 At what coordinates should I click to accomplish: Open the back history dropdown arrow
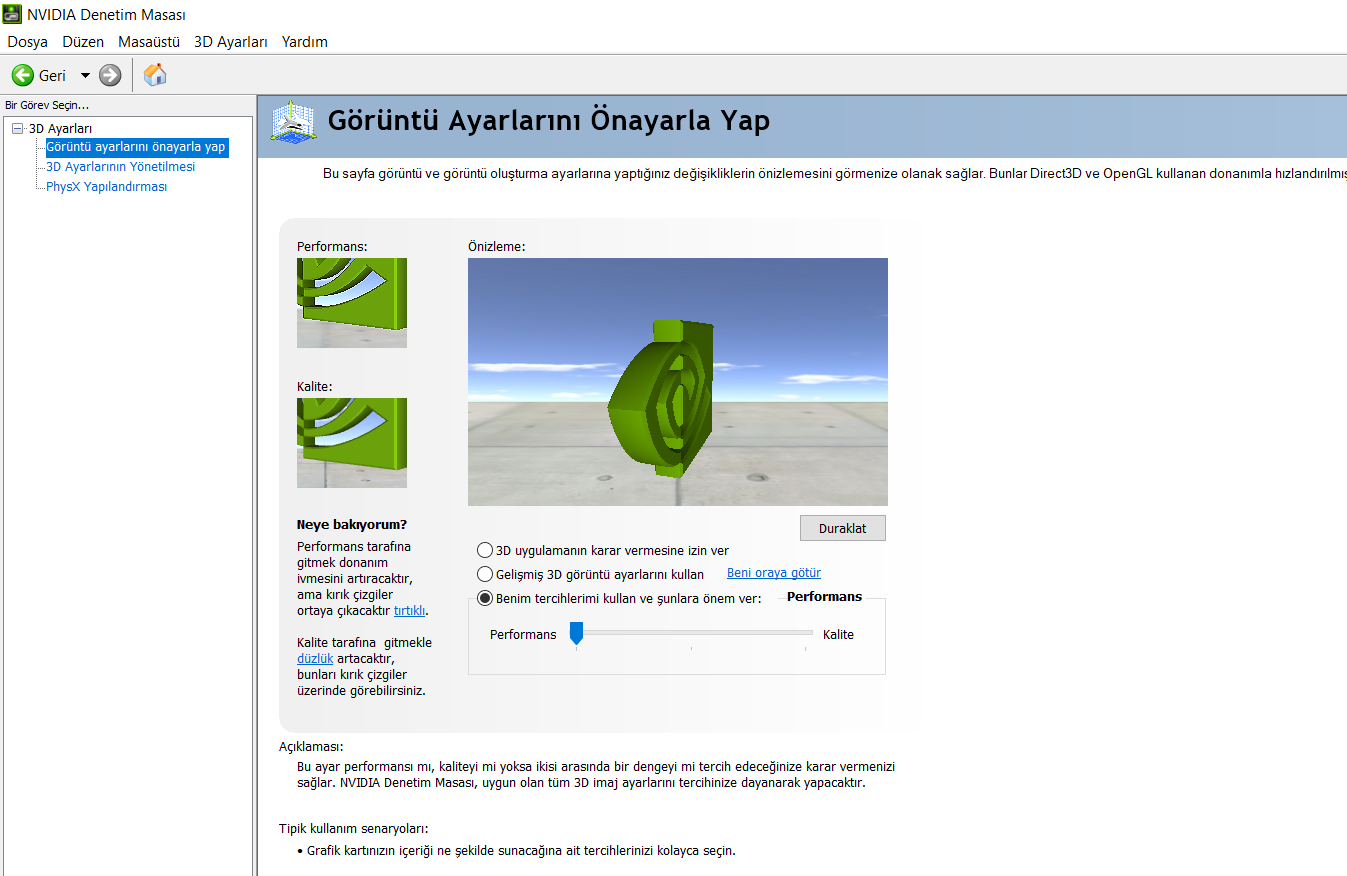pyautogui.click(x=85, y=75)
